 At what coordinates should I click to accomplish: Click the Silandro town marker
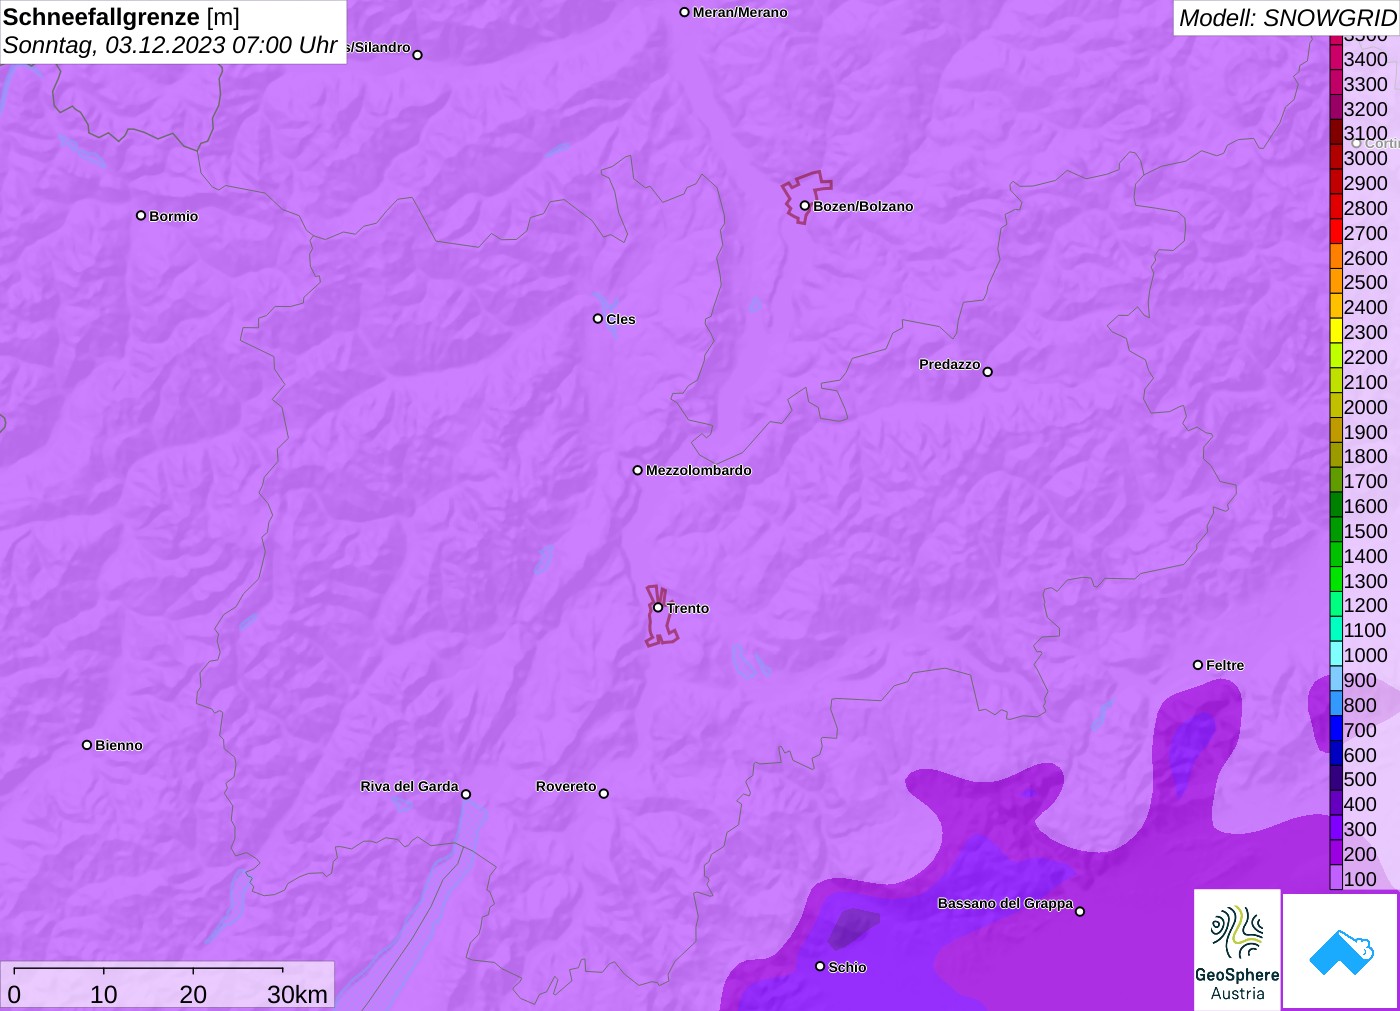(x=417, y=55)
